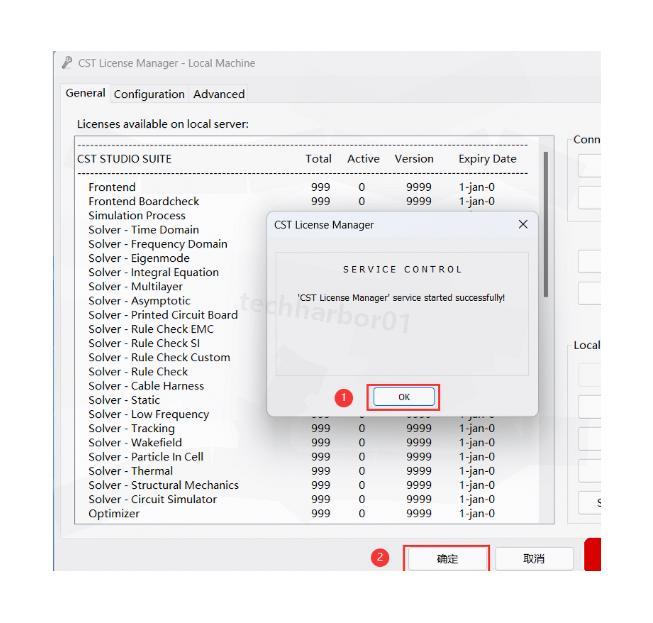Screen dimensions: 653x623
Task: Click the 确定 confirm button
Action: (x=446, y=560)
